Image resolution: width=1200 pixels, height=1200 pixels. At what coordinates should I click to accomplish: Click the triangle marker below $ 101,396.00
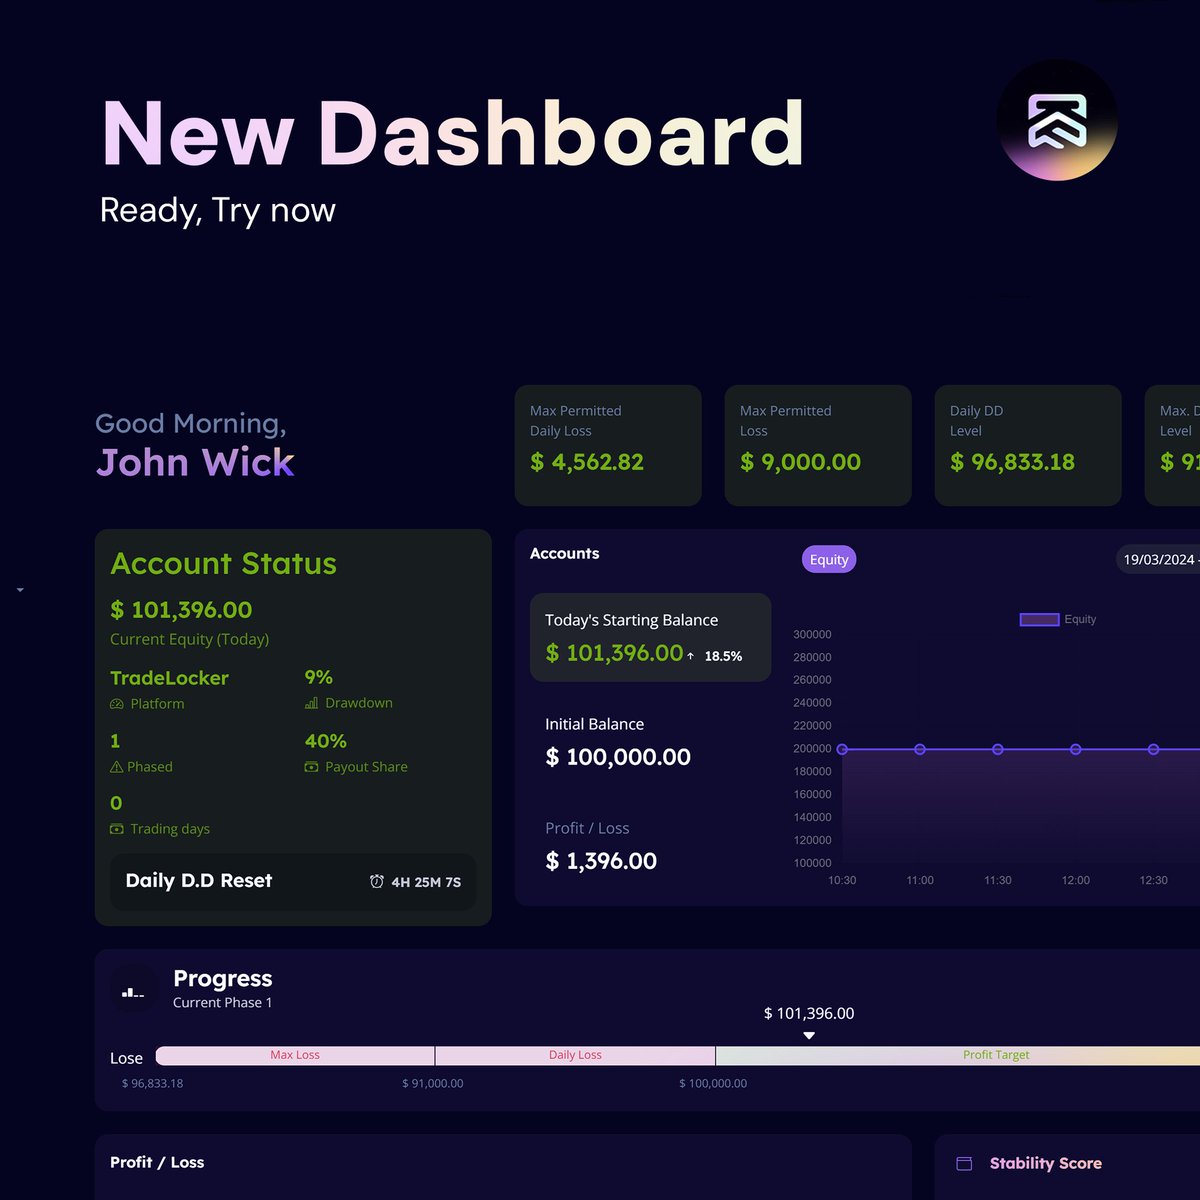coord(809,1036)
